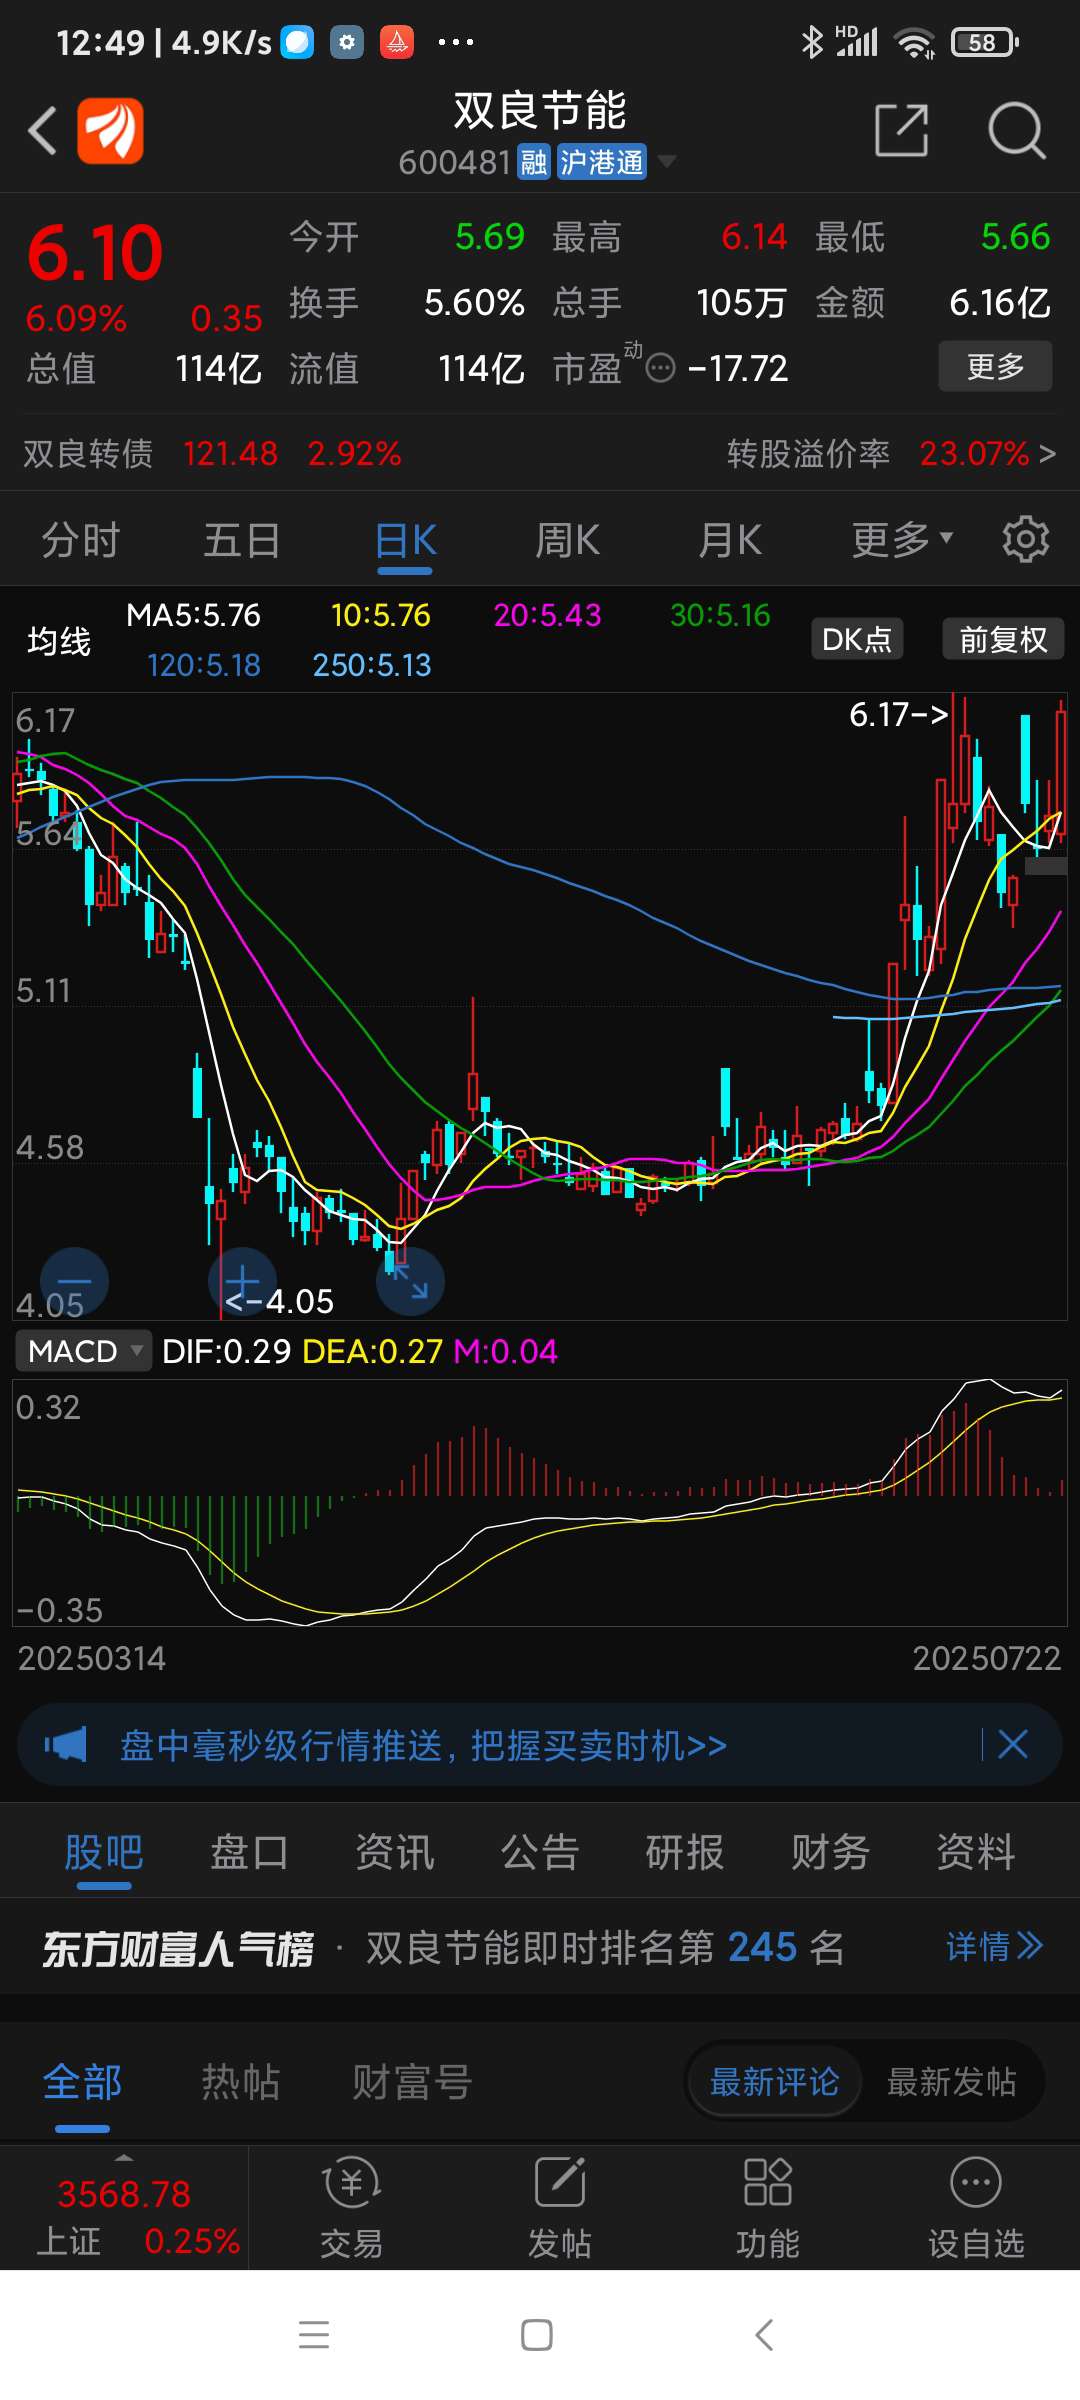Open 财务 financials tab
The image size is (1080, 2400).
point(830,1852)
